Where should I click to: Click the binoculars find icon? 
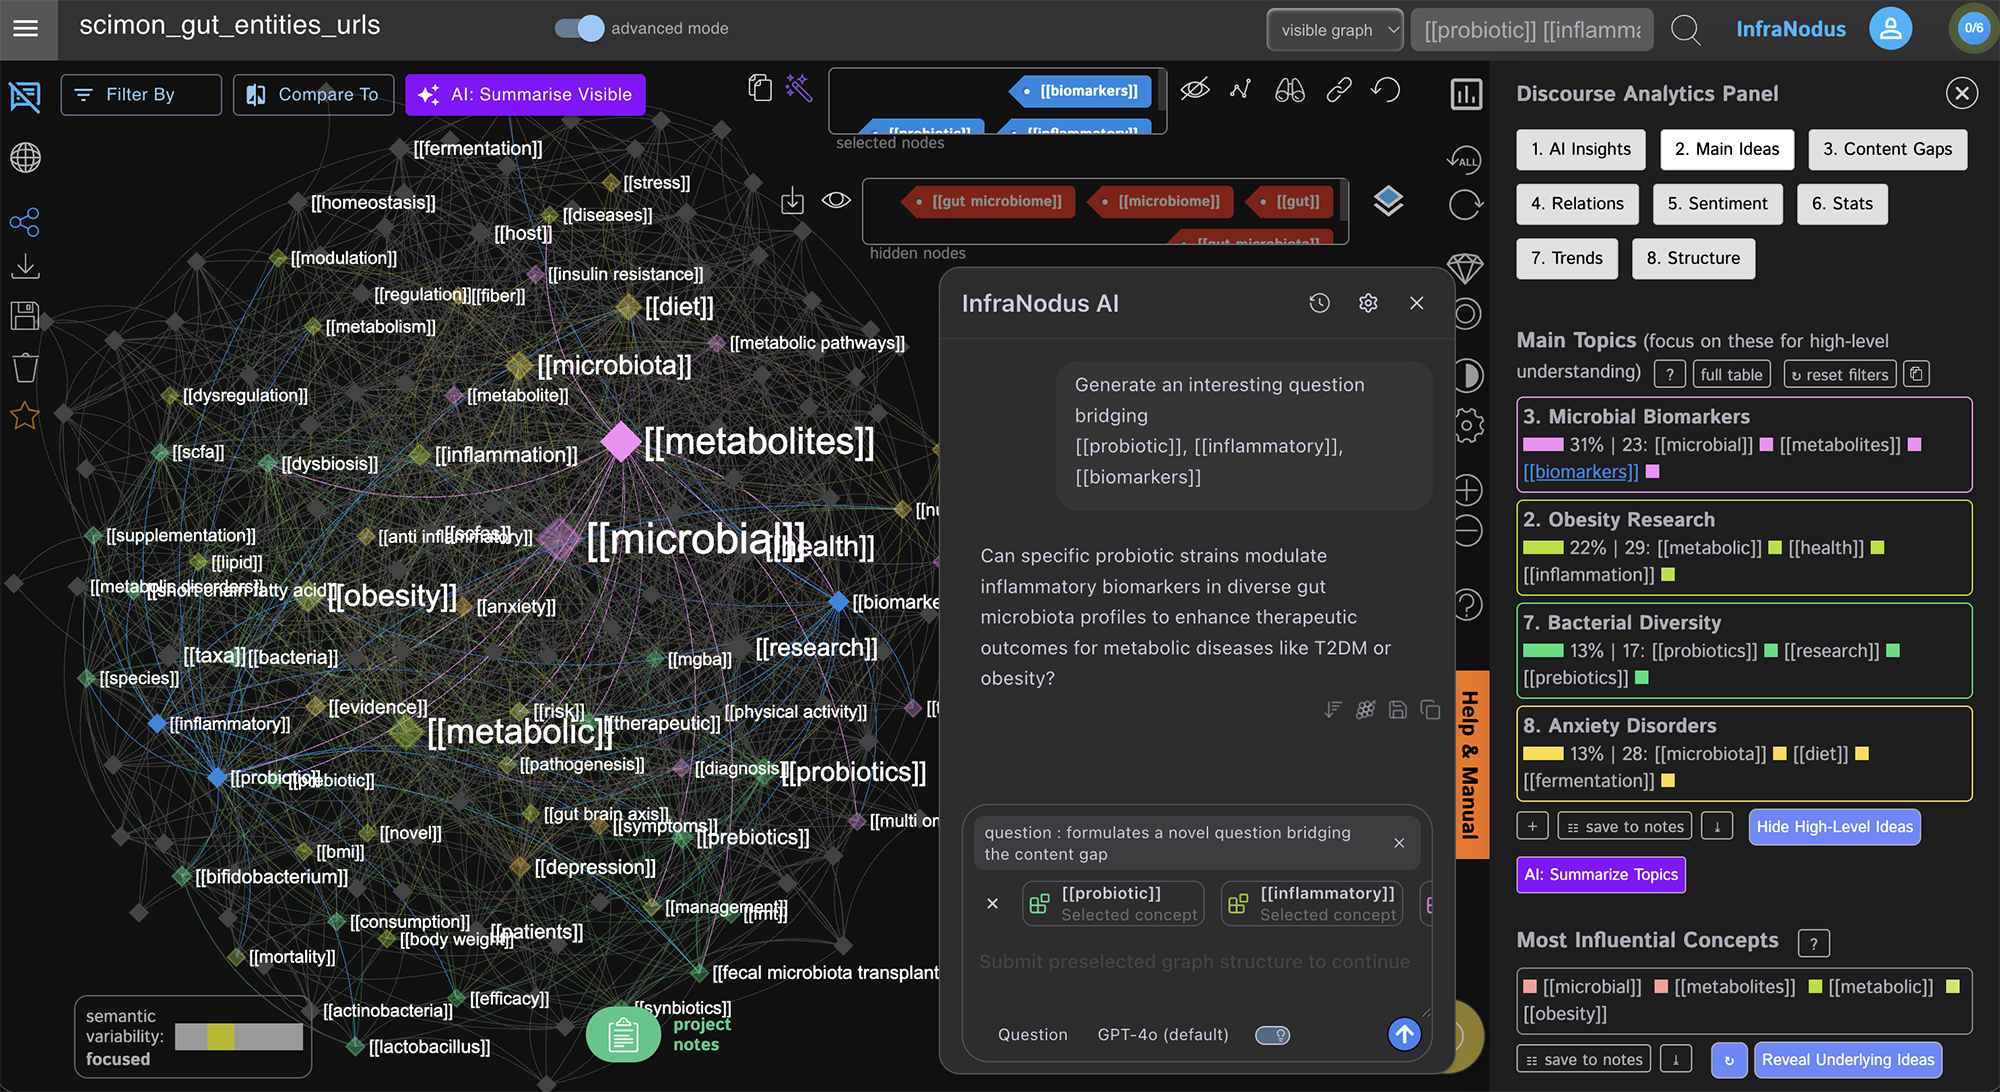[x=1290, y=90]
